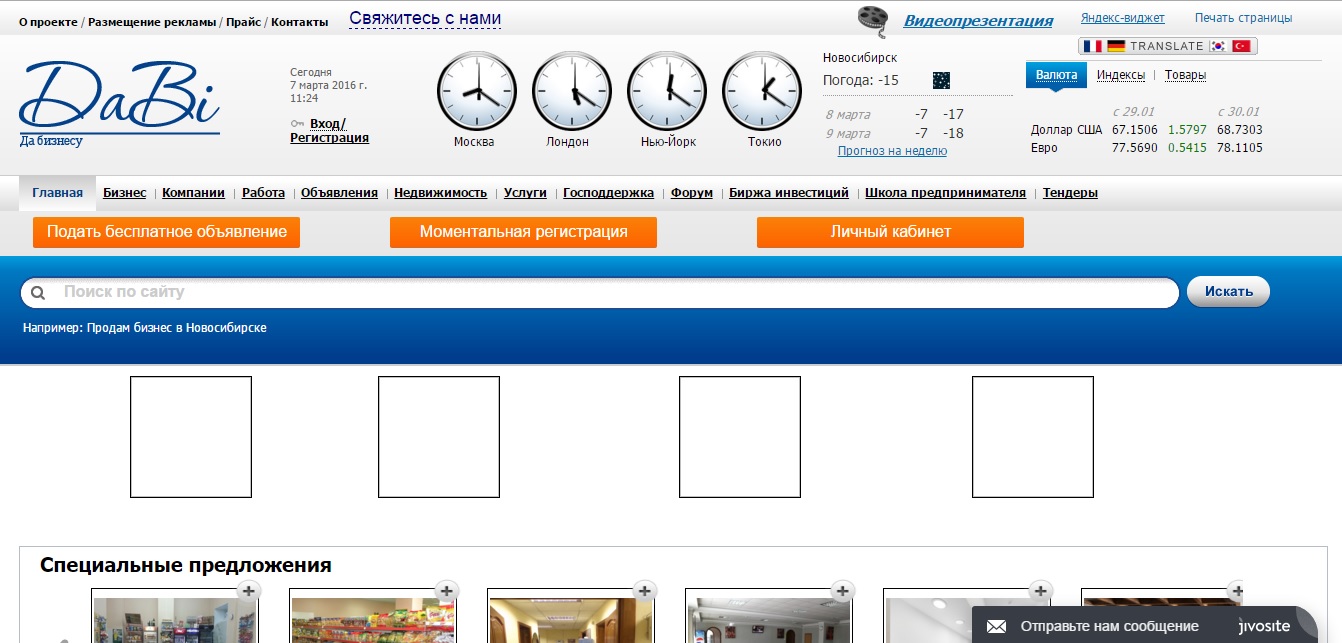Open the Услуги menu item
1342x643 pixels.
click(525, 193)
